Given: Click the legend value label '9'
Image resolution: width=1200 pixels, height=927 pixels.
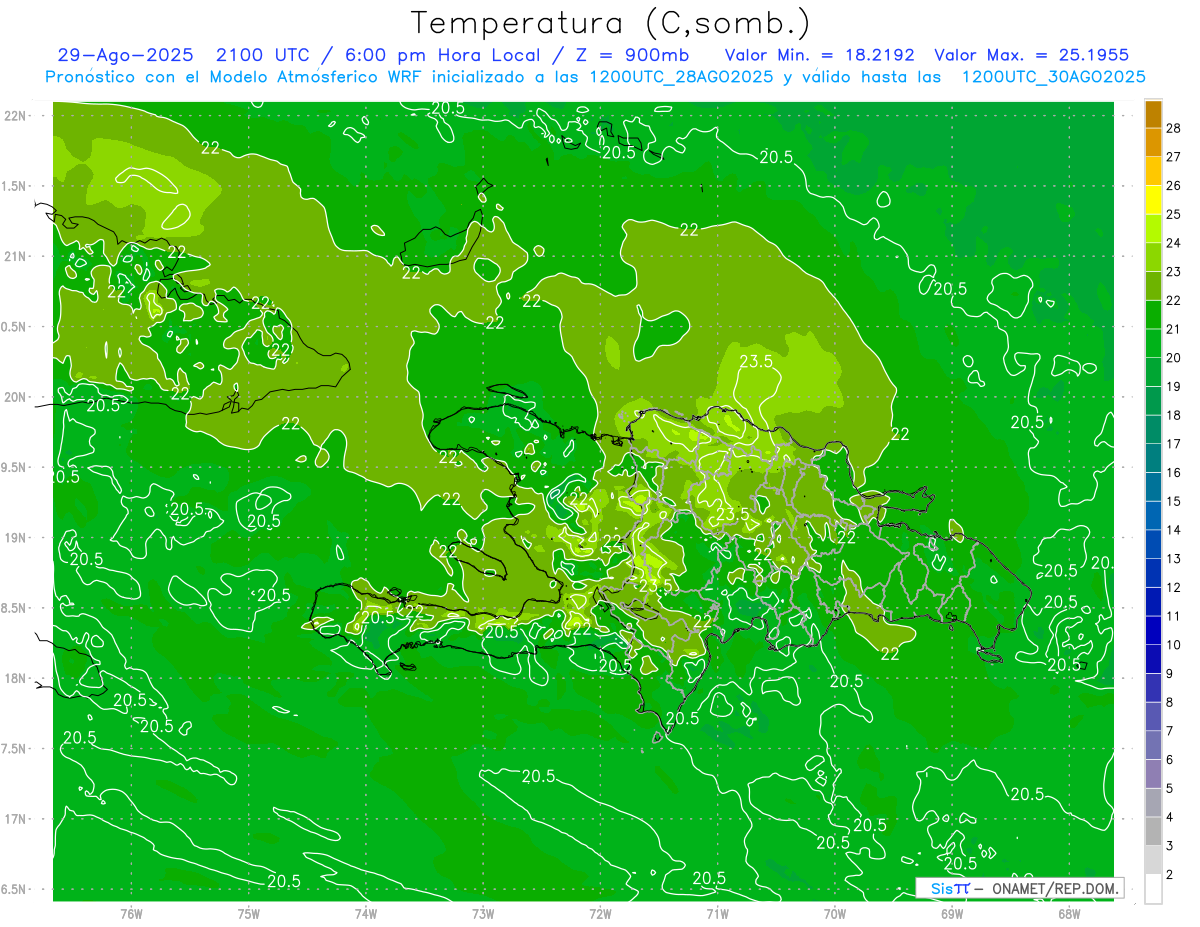Looking at the screenshot, I should point(1171,673).
